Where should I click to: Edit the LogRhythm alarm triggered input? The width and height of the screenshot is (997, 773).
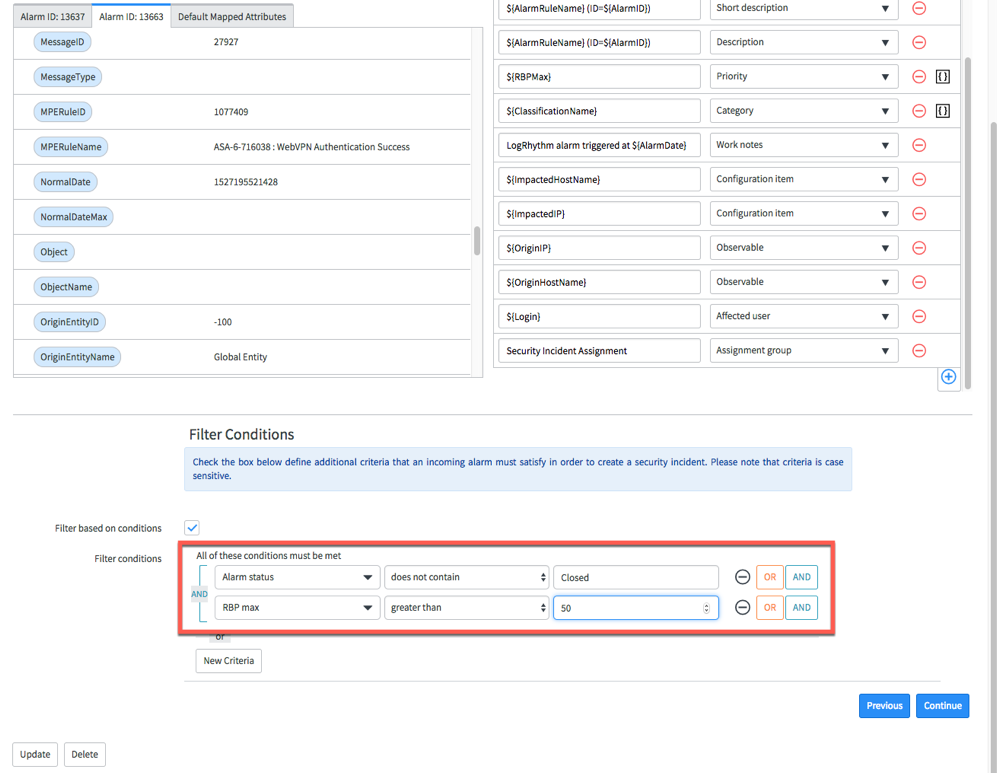point(599,146)
